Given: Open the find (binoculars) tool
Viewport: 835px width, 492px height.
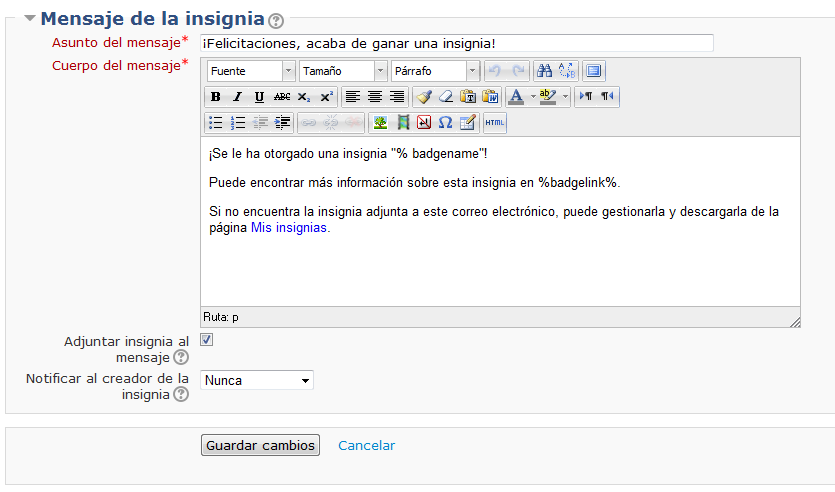Looking at the screenshot, I should [544, 71].
